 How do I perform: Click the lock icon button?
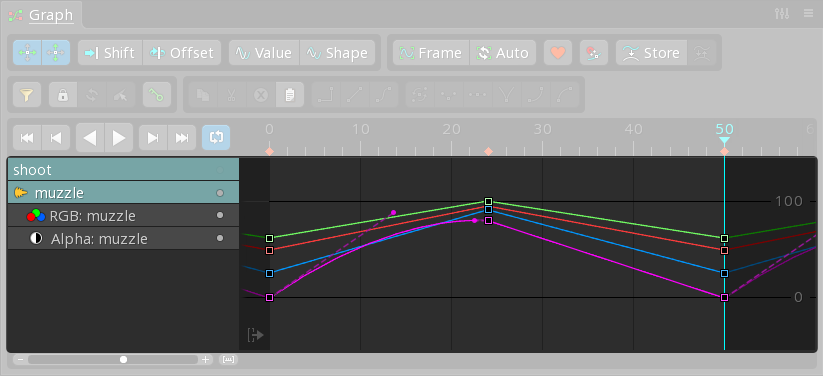63,95
